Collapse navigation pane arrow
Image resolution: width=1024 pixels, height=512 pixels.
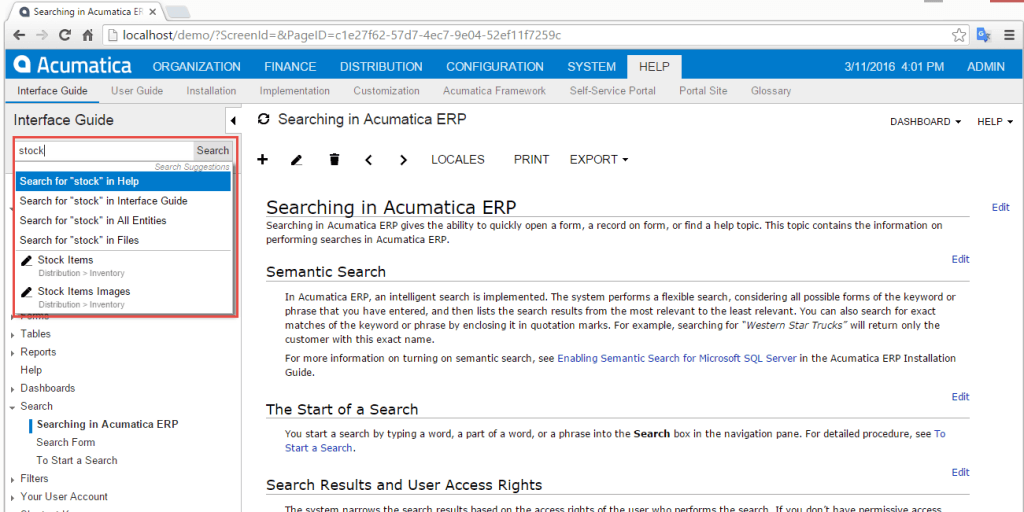tap(233, 120)
